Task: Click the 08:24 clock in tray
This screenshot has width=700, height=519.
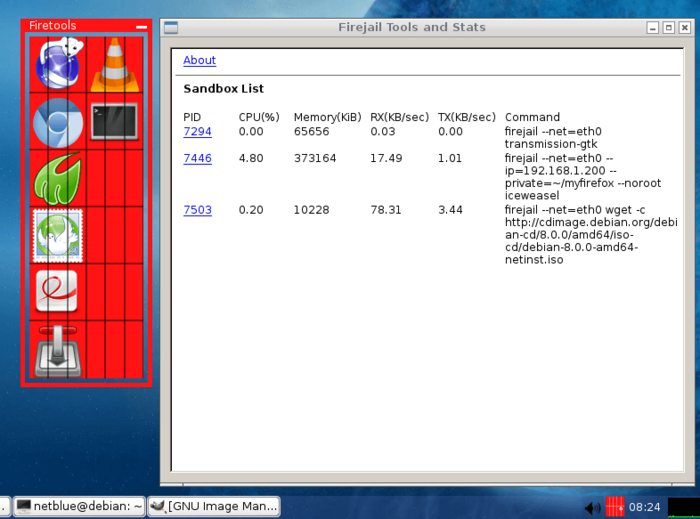Action: click(x=644, y=507)
